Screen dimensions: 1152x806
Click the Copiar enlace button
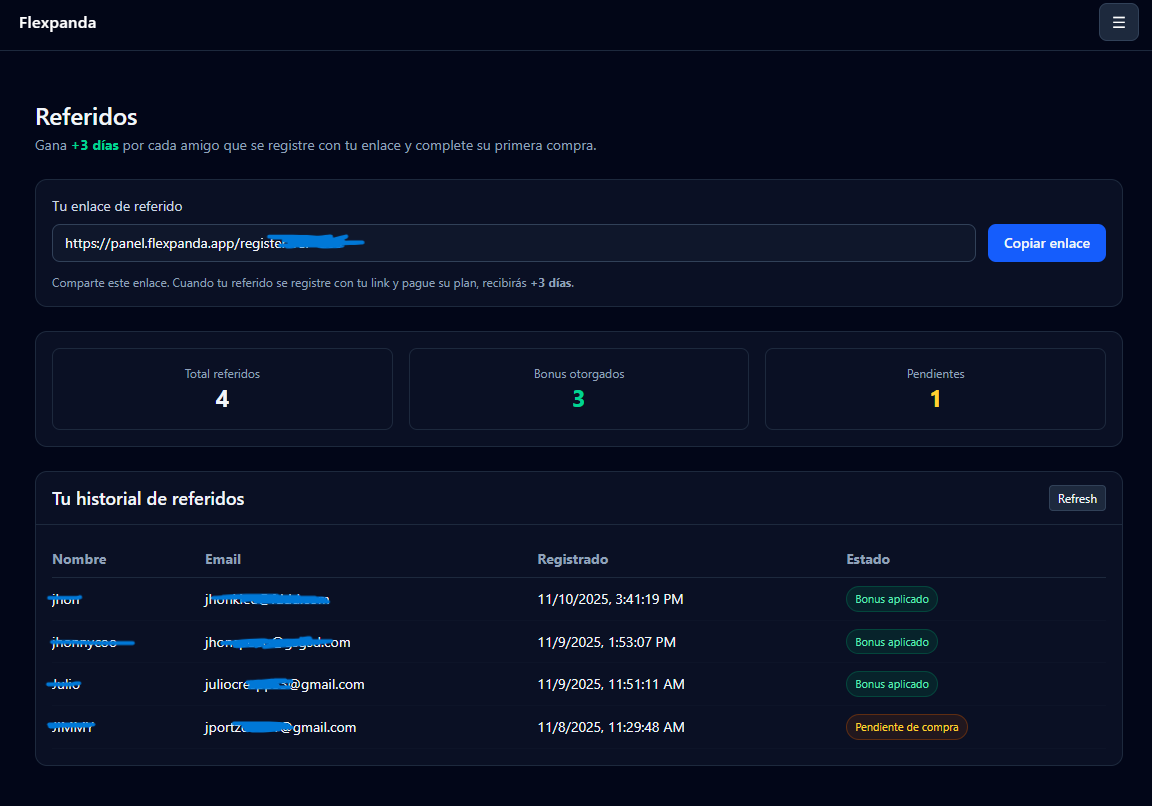click(x=1046, y=243)
